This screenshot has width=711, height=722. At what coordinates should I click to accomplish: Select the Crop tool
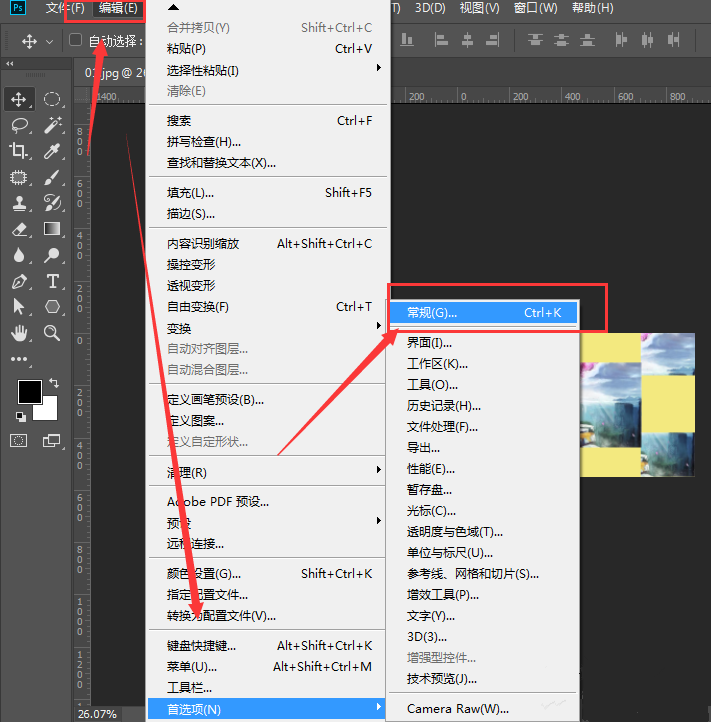pyautogui.click(x=19, y=151)
